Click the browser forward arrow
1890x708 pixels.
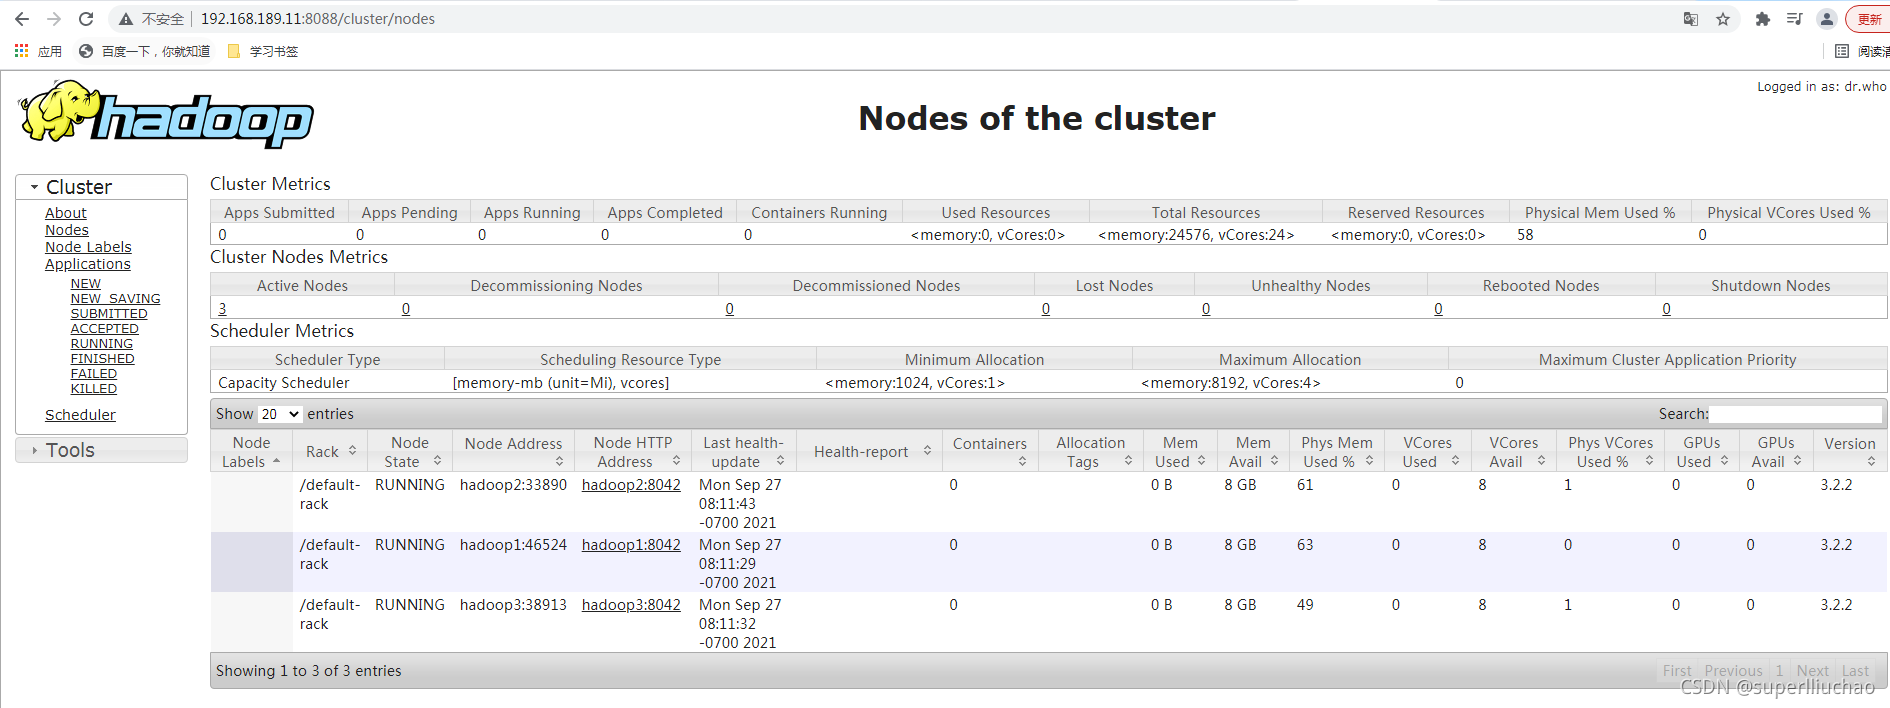tap(54, 19)
